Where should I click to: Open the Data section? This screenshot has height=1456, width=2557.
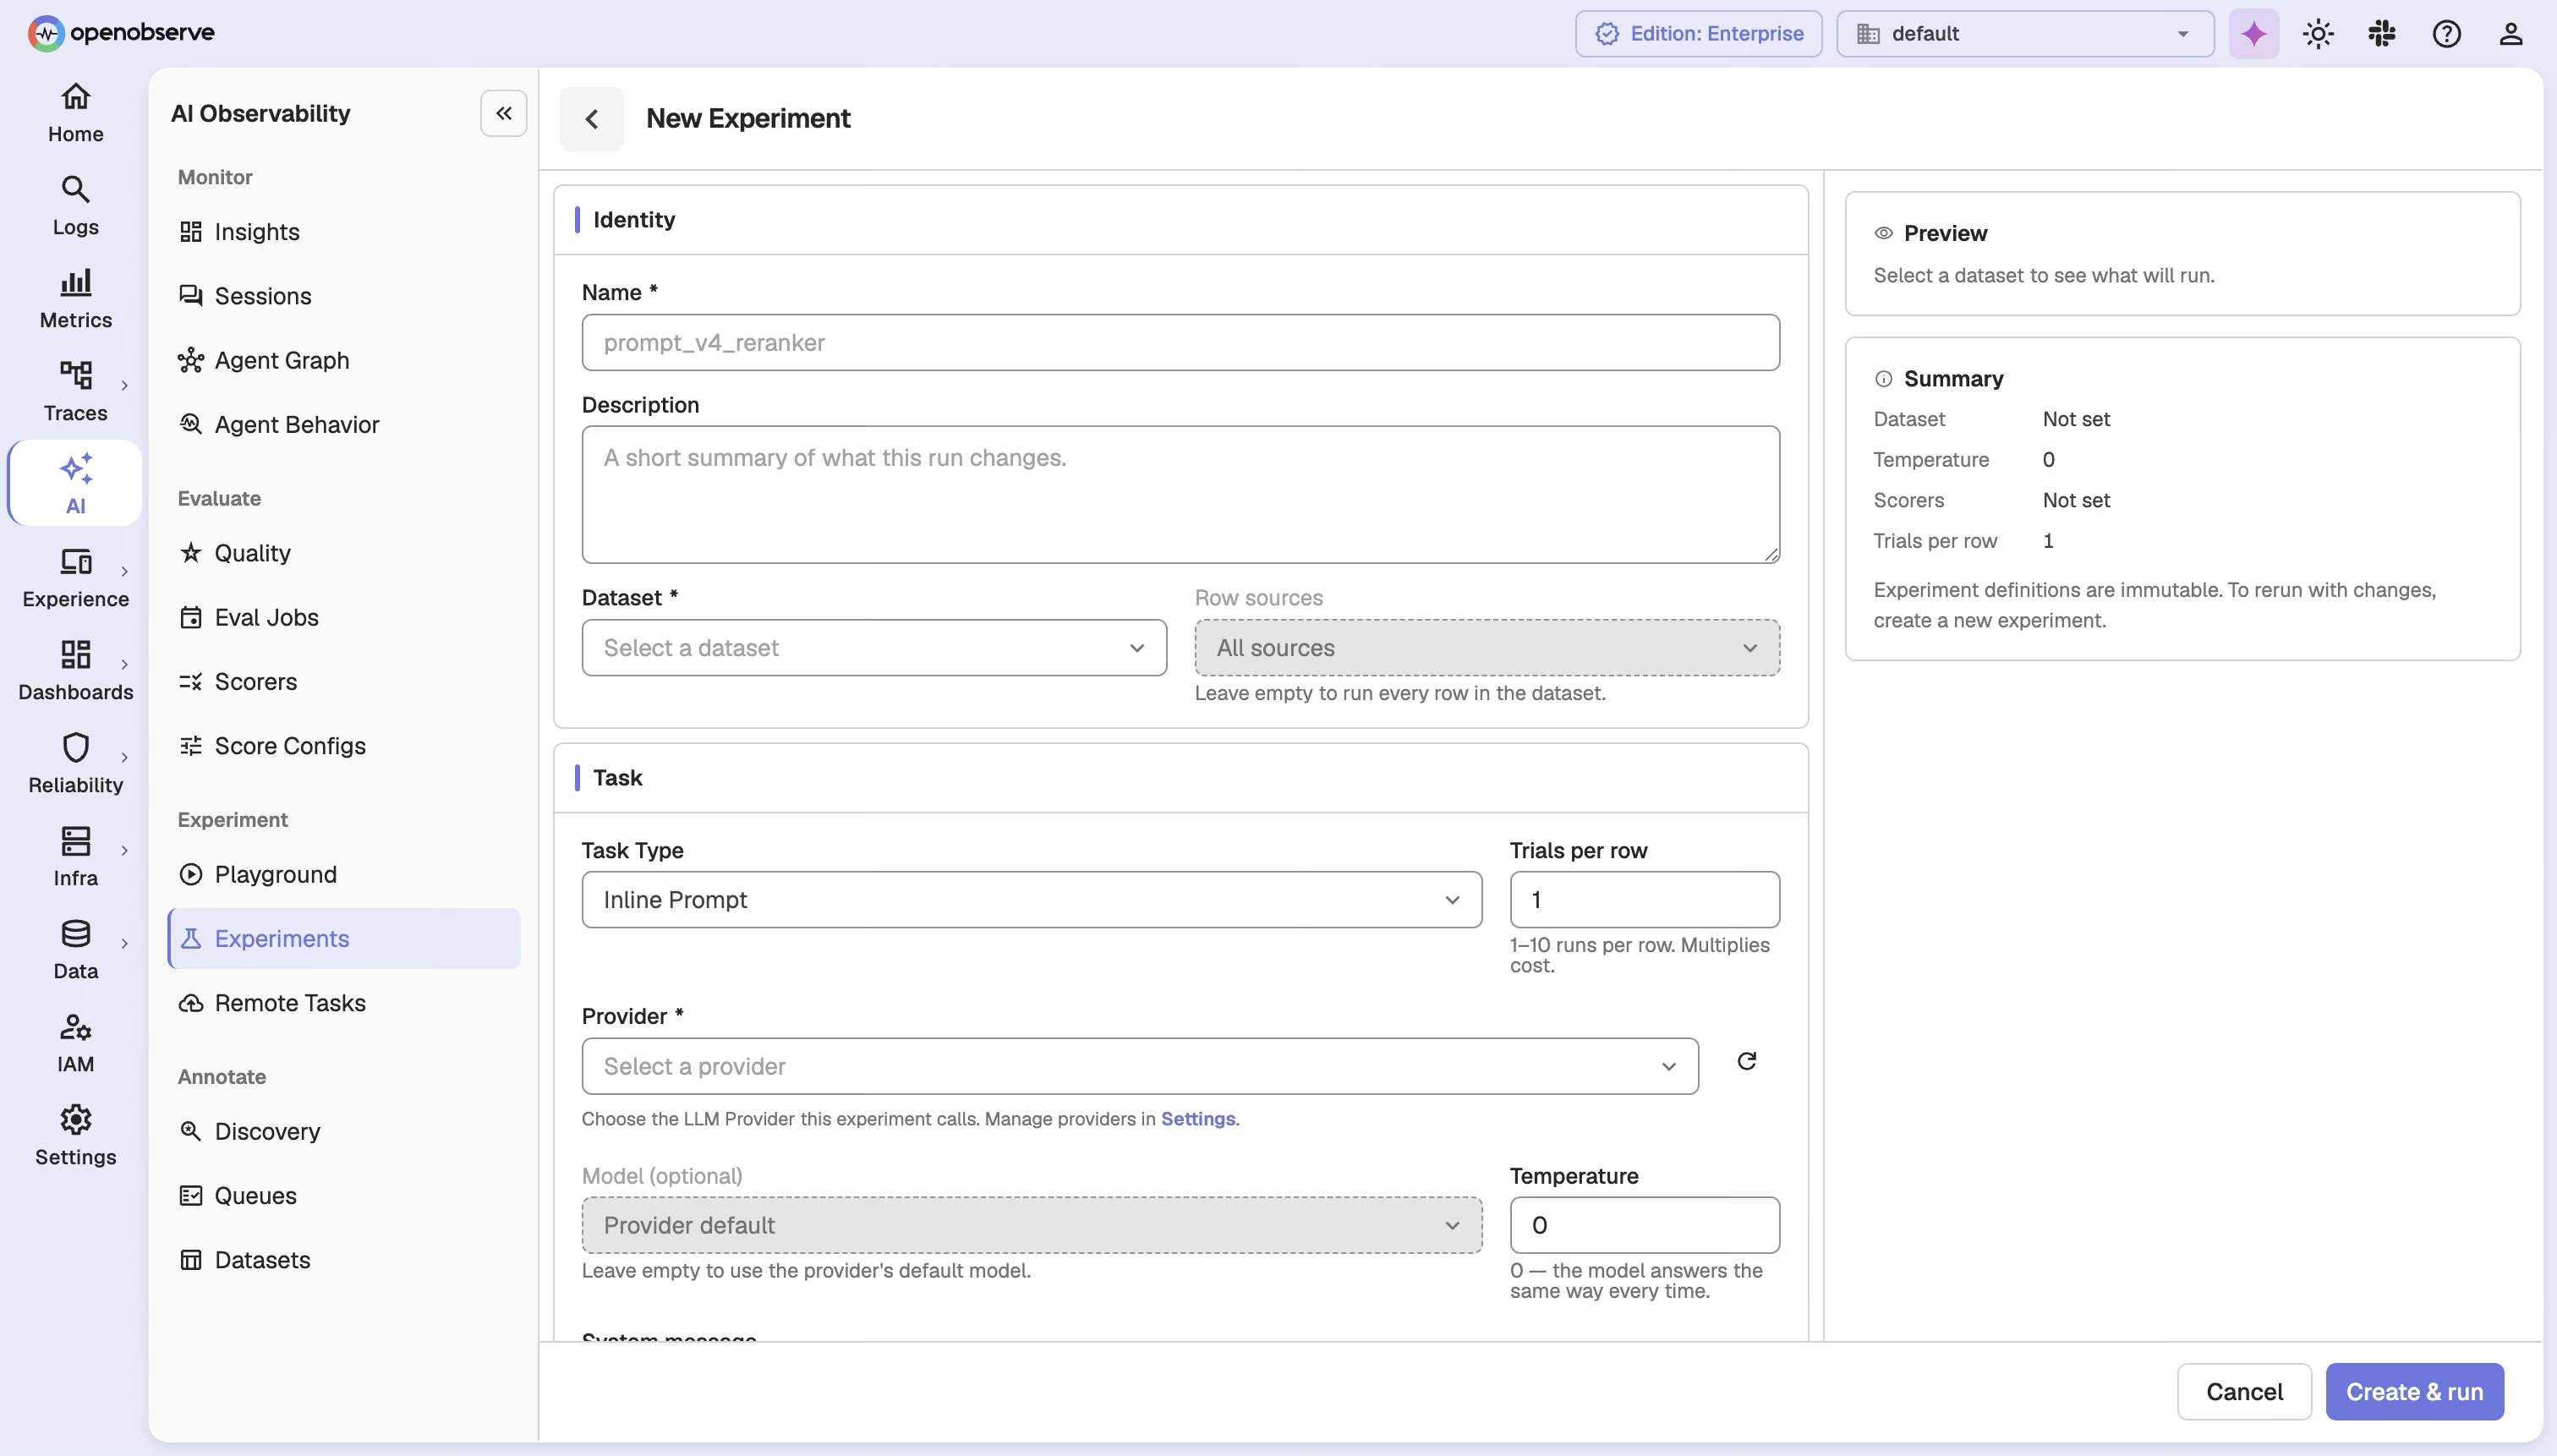coord(75,950)
